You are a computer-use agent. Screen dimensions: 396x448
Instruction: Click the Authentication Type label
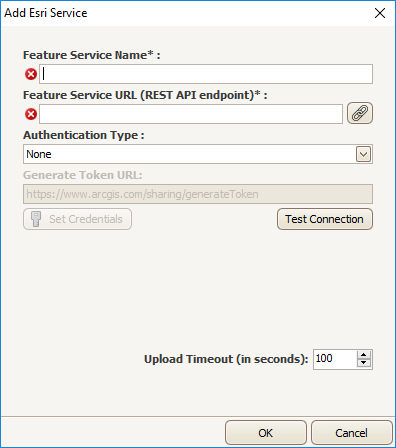point(84,135)
